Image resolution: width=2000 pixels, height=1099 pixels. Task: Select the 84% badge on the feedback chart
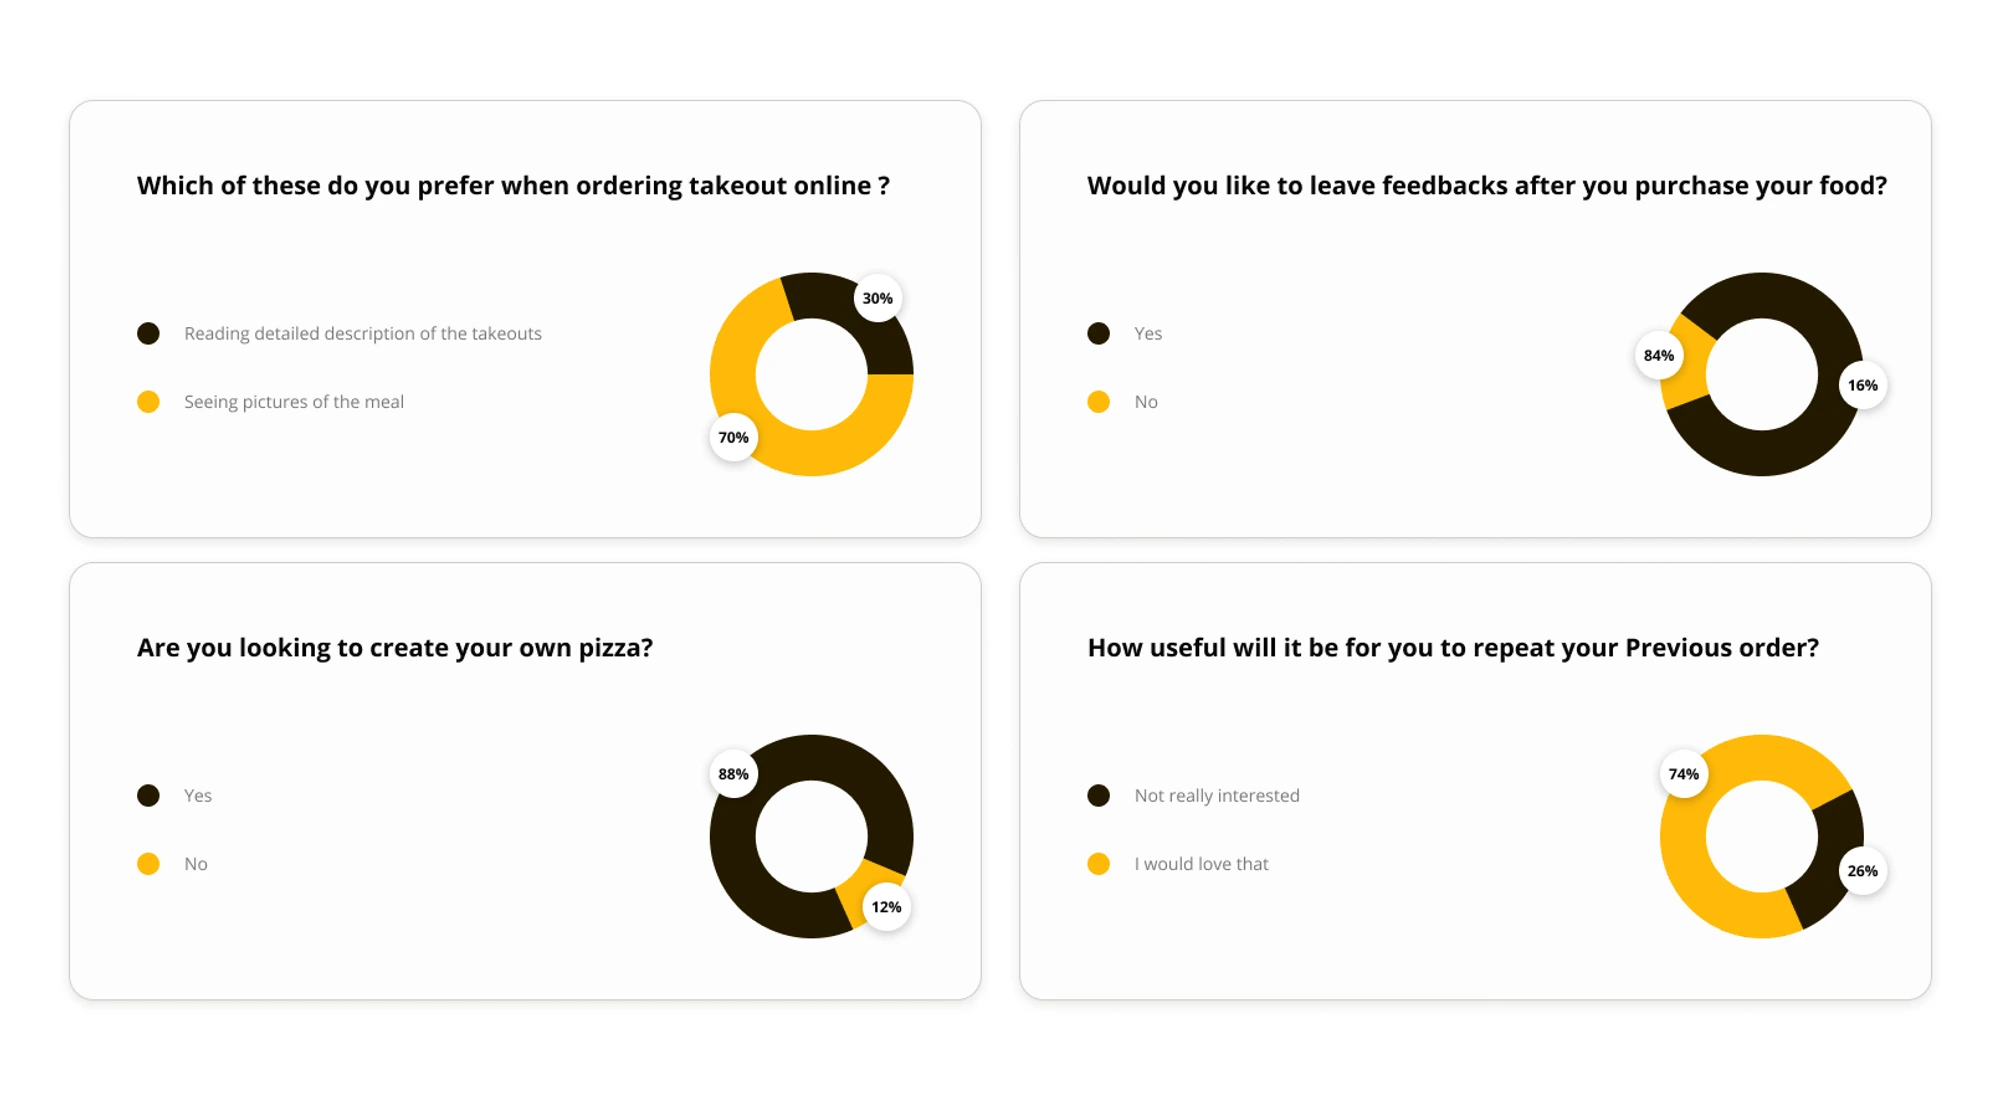pyautogui.click(x=1658, y=355)
